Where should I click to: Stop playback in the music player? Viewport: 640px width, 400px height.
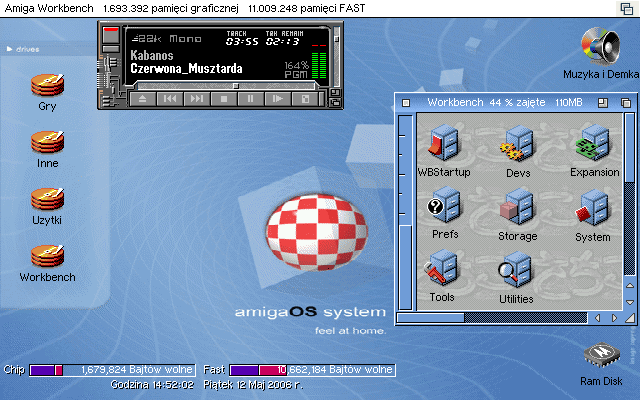[x=224, y=99]
